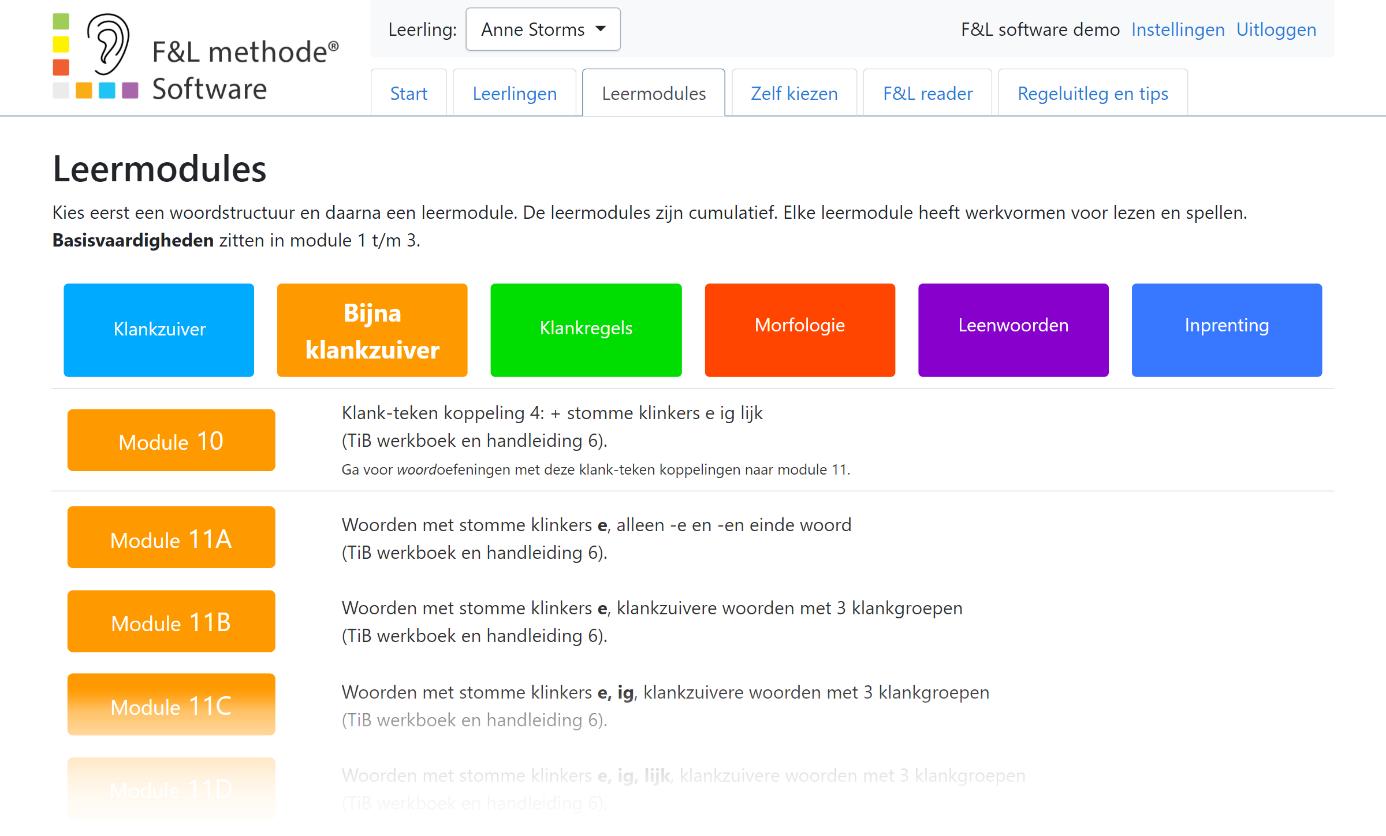Go to the Zelf kiezen tab
Screen dimensions: 1386x836
(x=794, y=94)
